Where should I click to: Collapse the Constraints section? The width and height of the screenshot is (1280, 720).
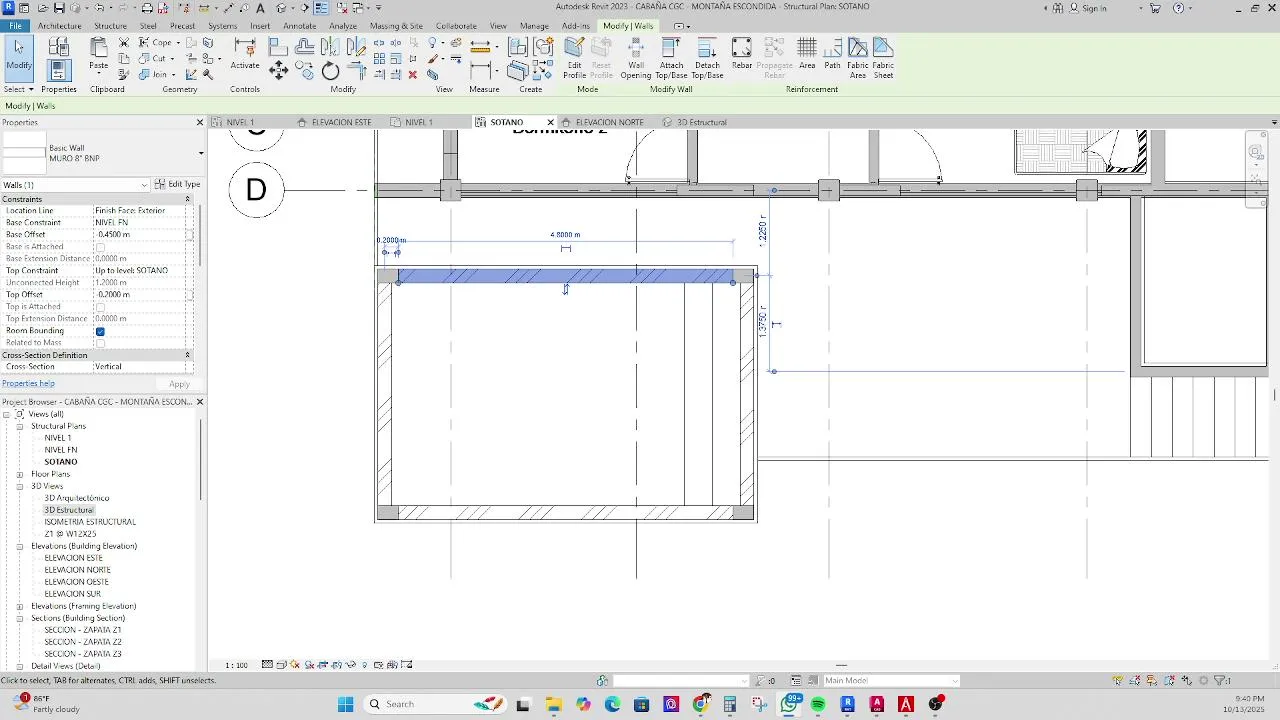(x=187, y=199)
